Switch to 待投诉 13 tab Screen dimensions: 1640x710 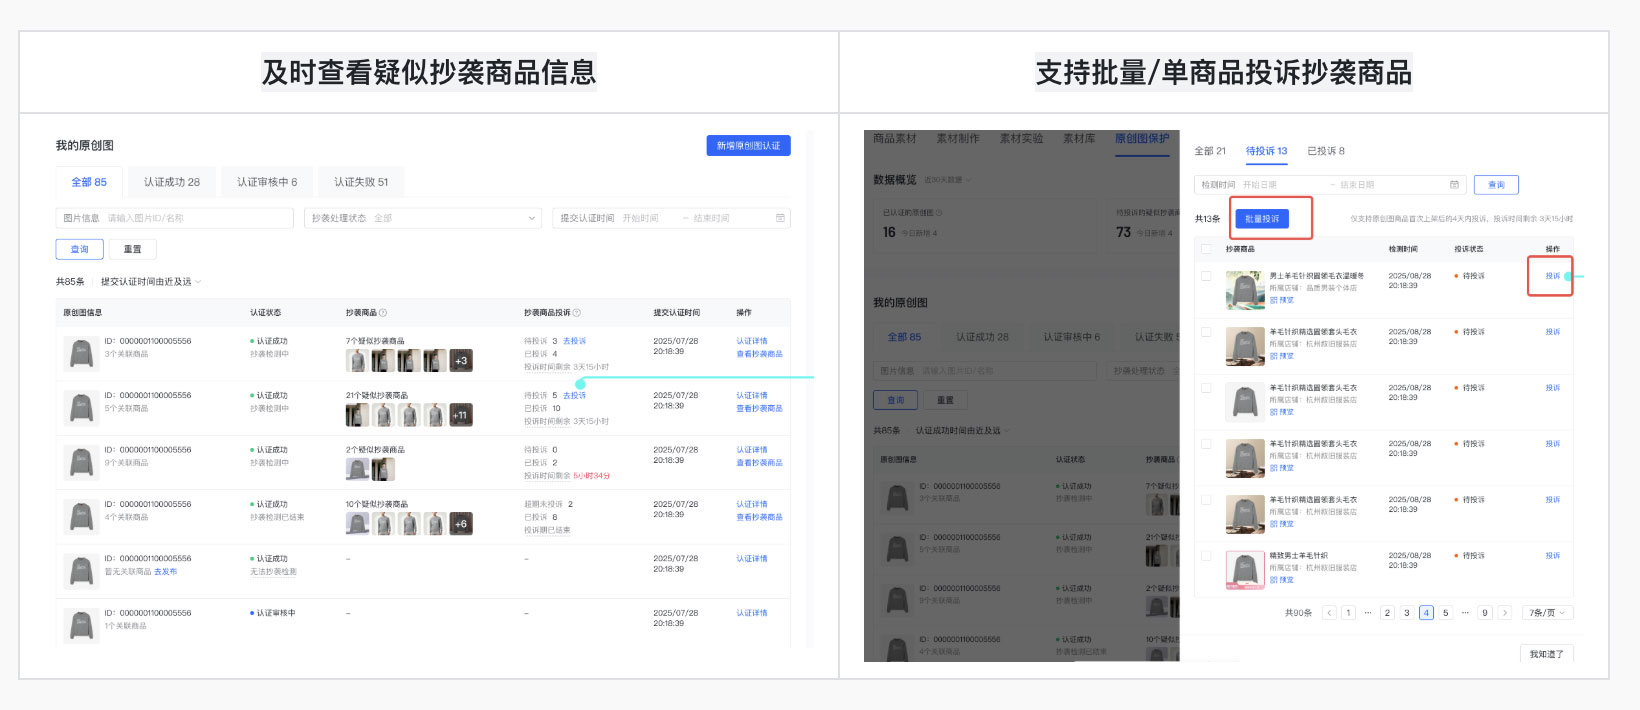point(1266,151)
